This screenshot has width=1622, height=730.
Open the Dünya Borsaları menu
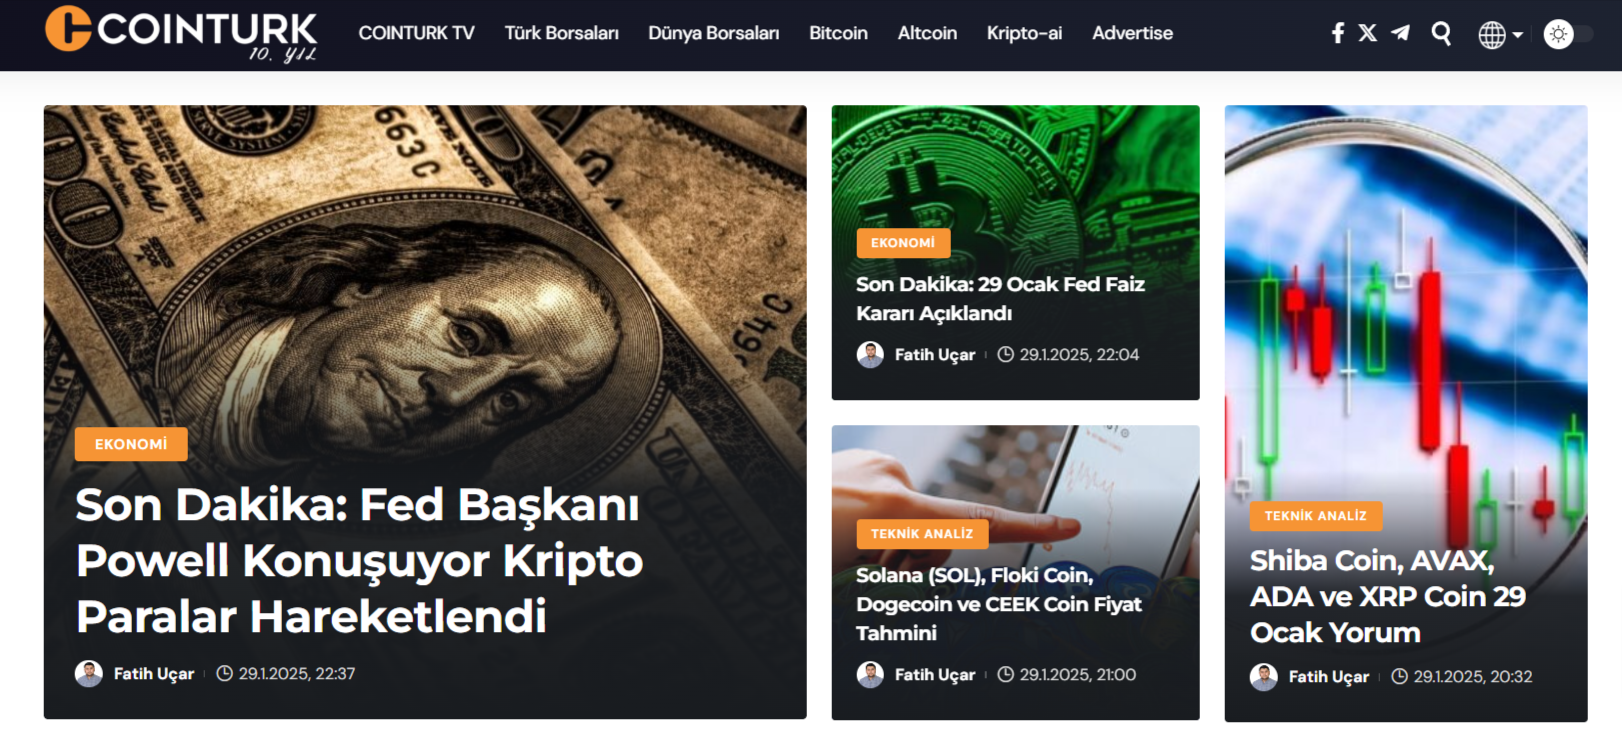(713, 33)
